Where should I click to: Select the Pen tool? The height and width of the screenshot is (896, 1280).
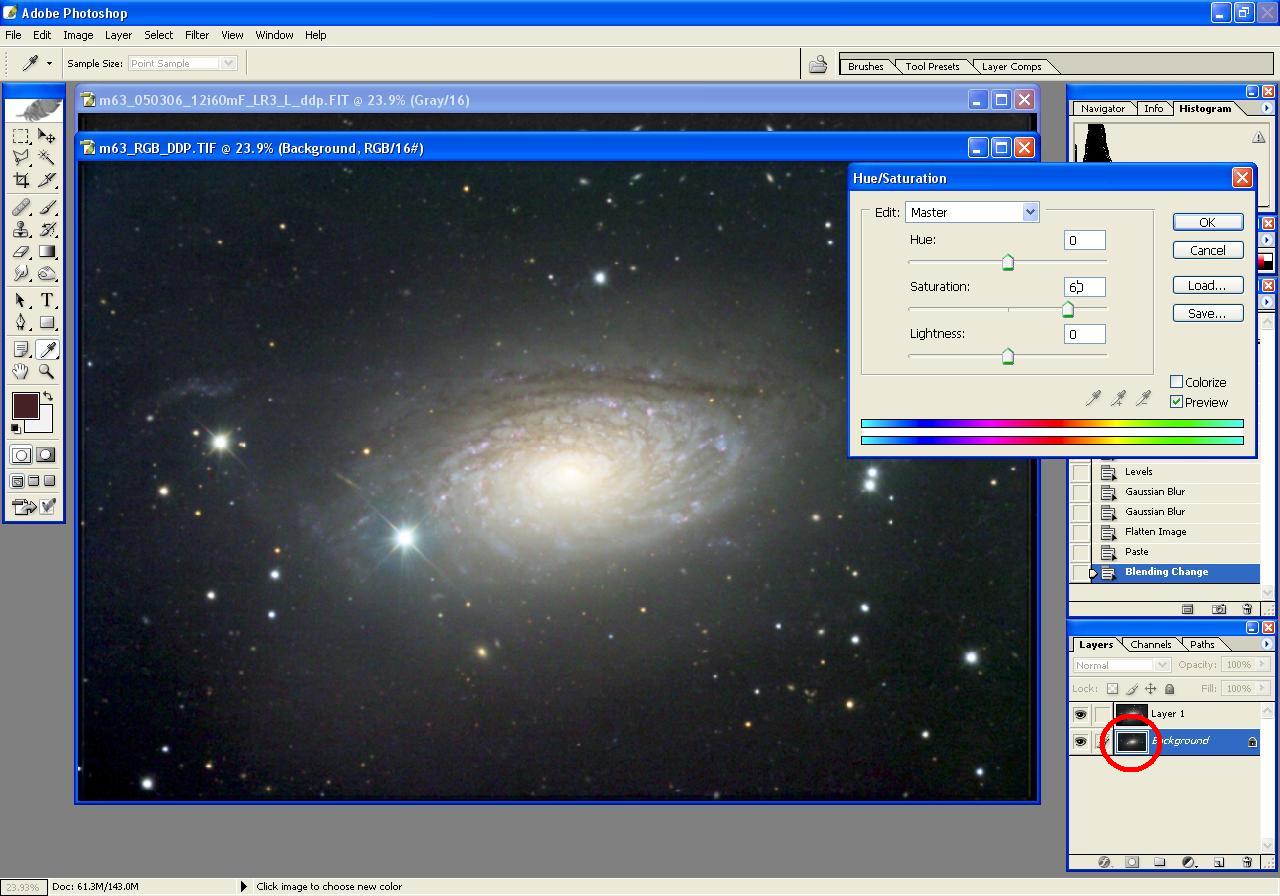coord(21,322)
